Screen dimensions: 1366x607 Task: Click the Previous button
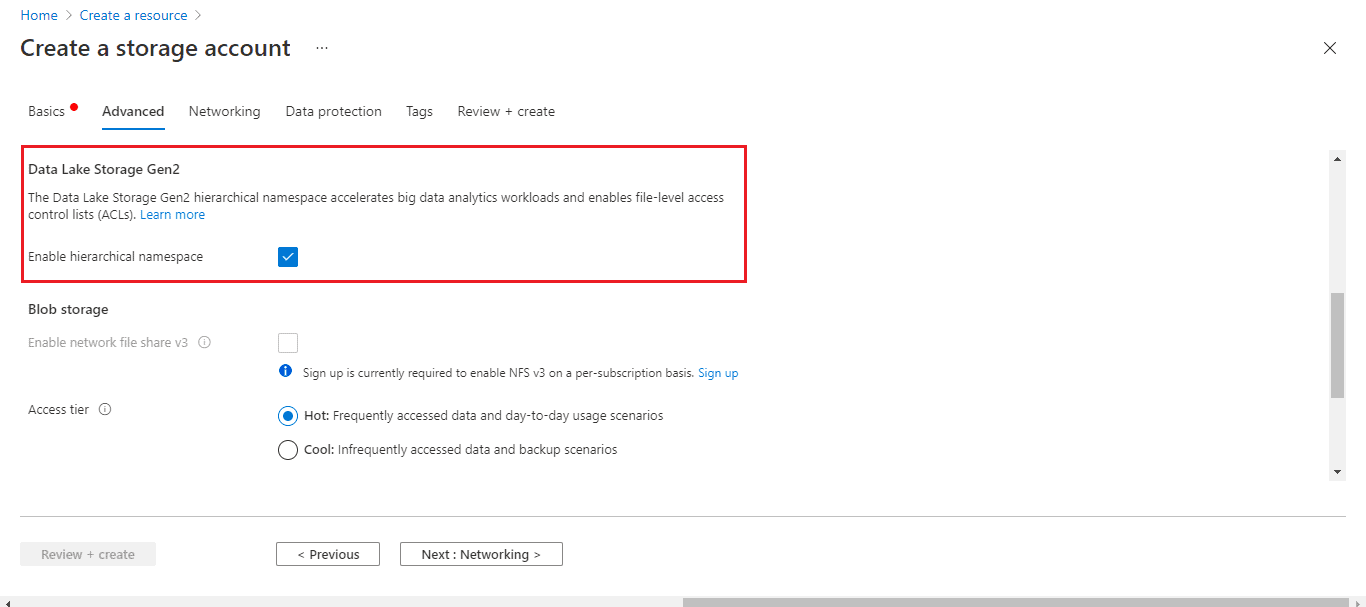[328, 554]
